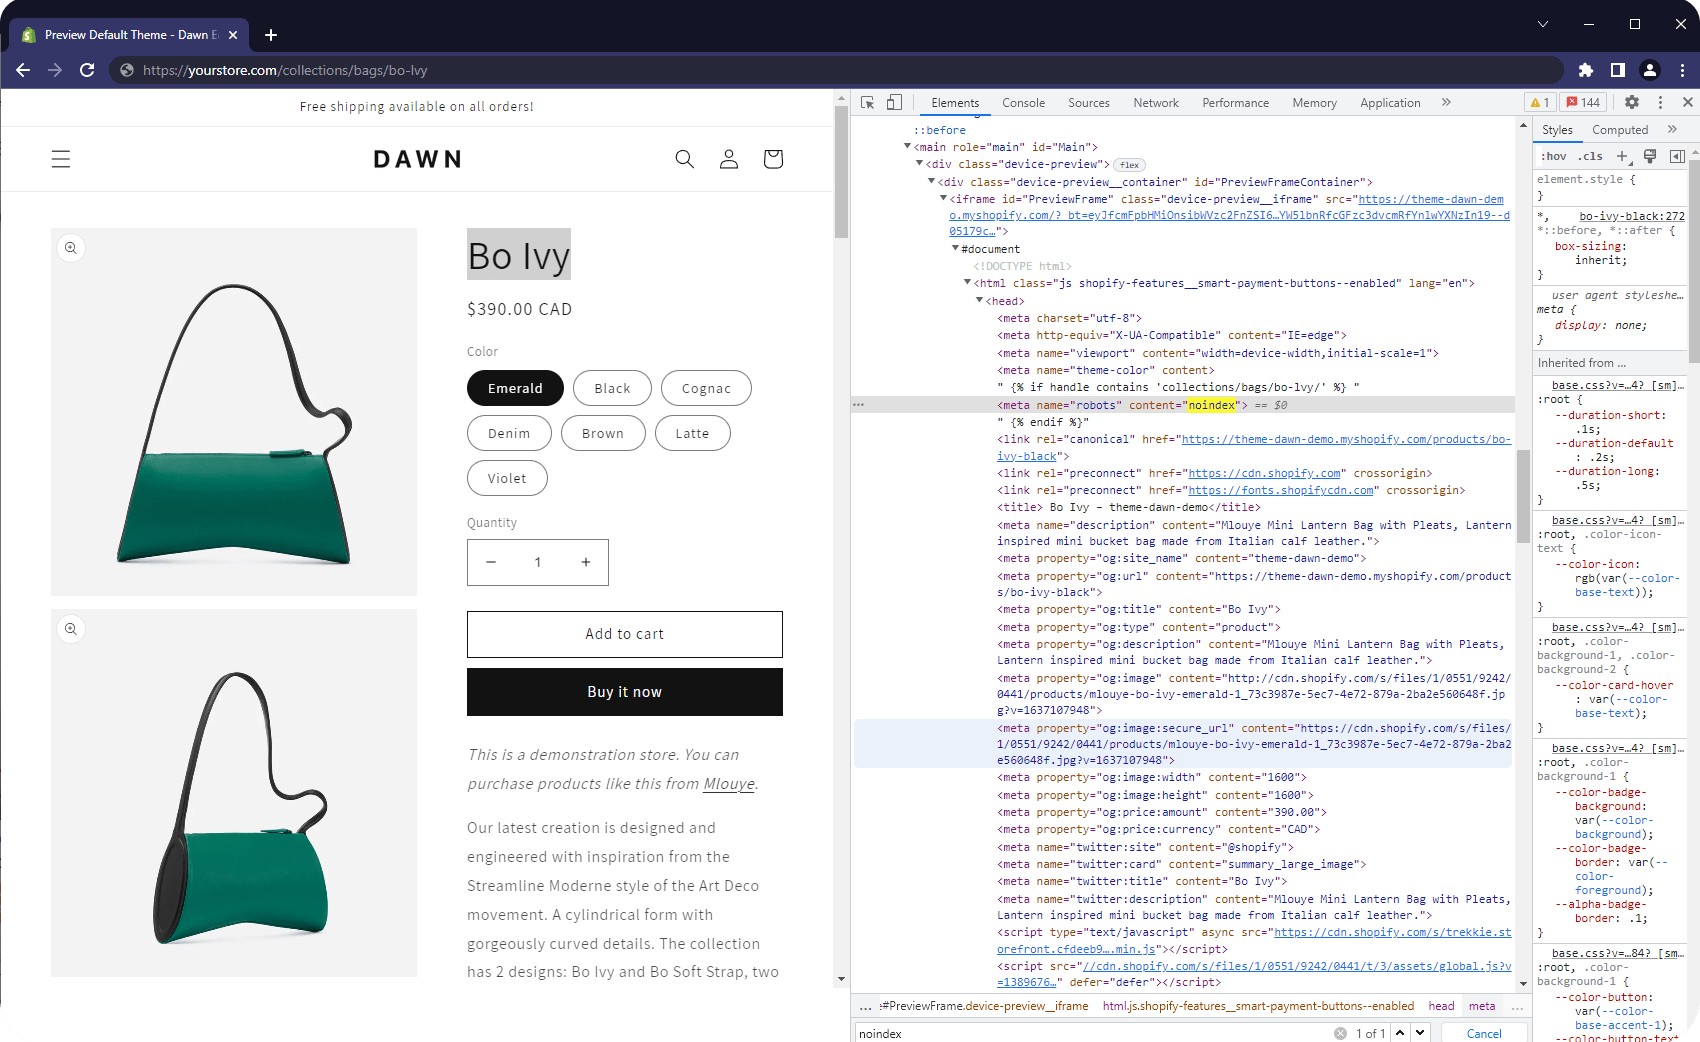Click the browser address bar URL
This screenshot has height=1042, width=1700.
pos(285,70)
